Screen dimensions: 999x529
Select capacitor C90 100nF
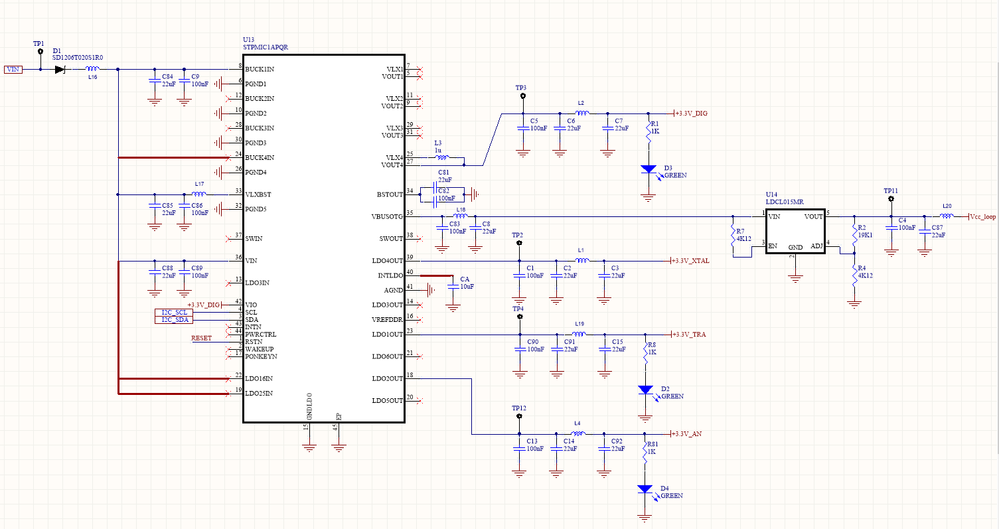tap(519, 349)
